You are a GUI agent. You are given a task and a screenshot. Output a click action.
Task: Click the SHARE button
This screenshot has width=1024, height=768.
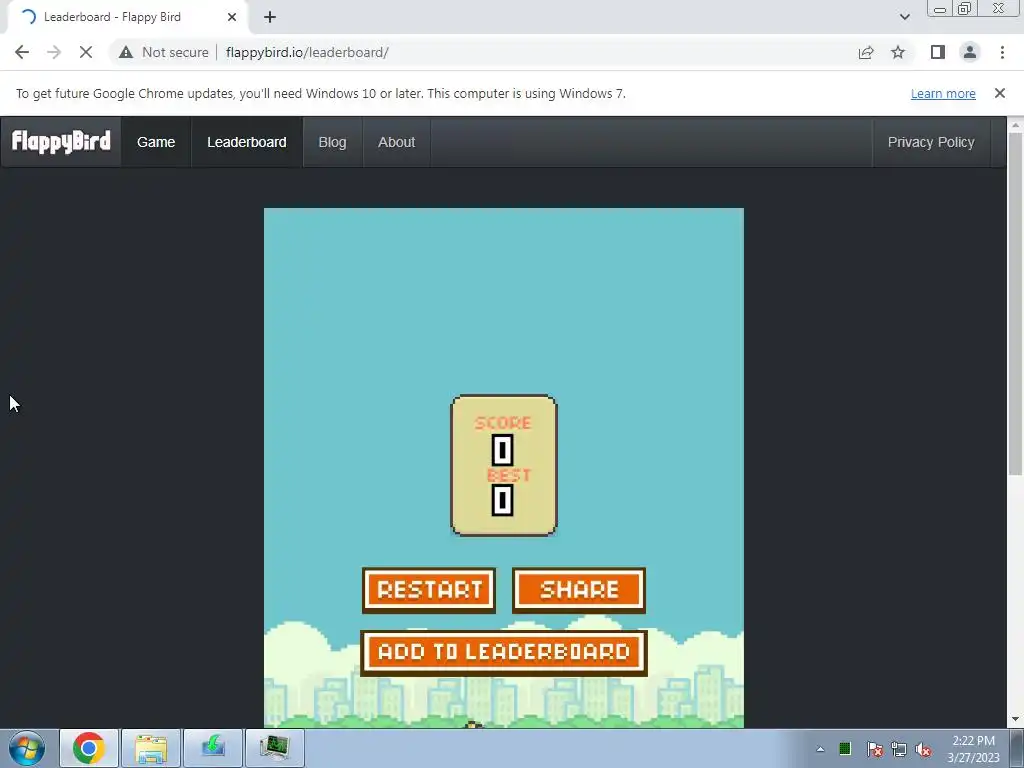tap(579, 590)
